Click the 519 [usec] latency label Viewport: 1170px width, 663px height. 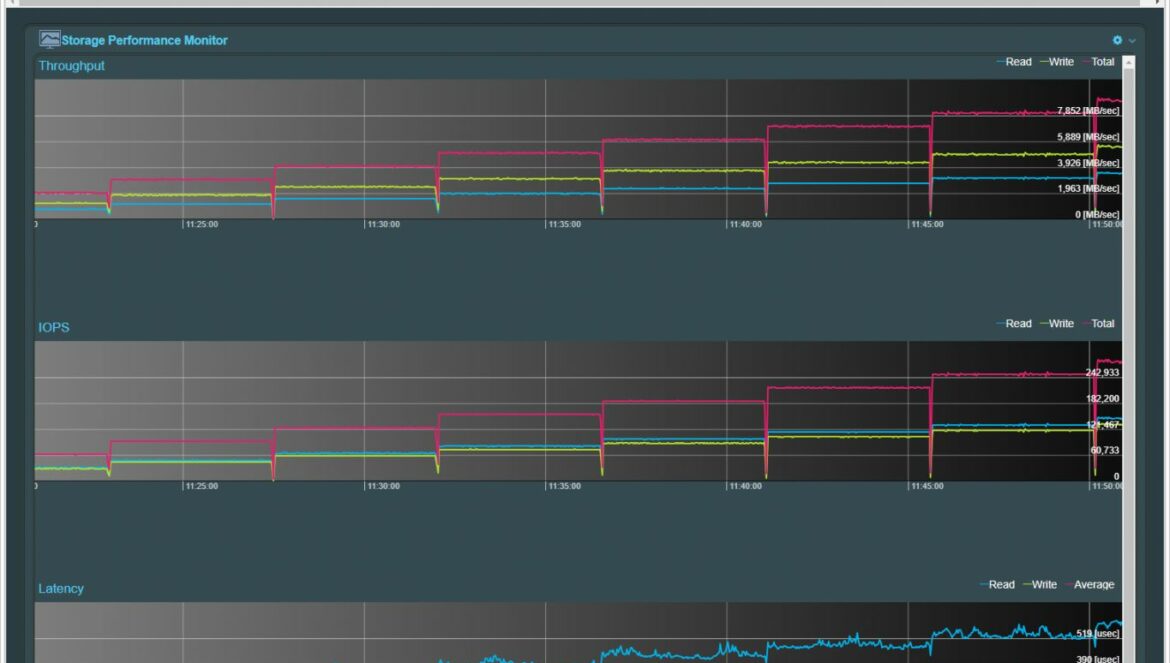point(1098,633)
